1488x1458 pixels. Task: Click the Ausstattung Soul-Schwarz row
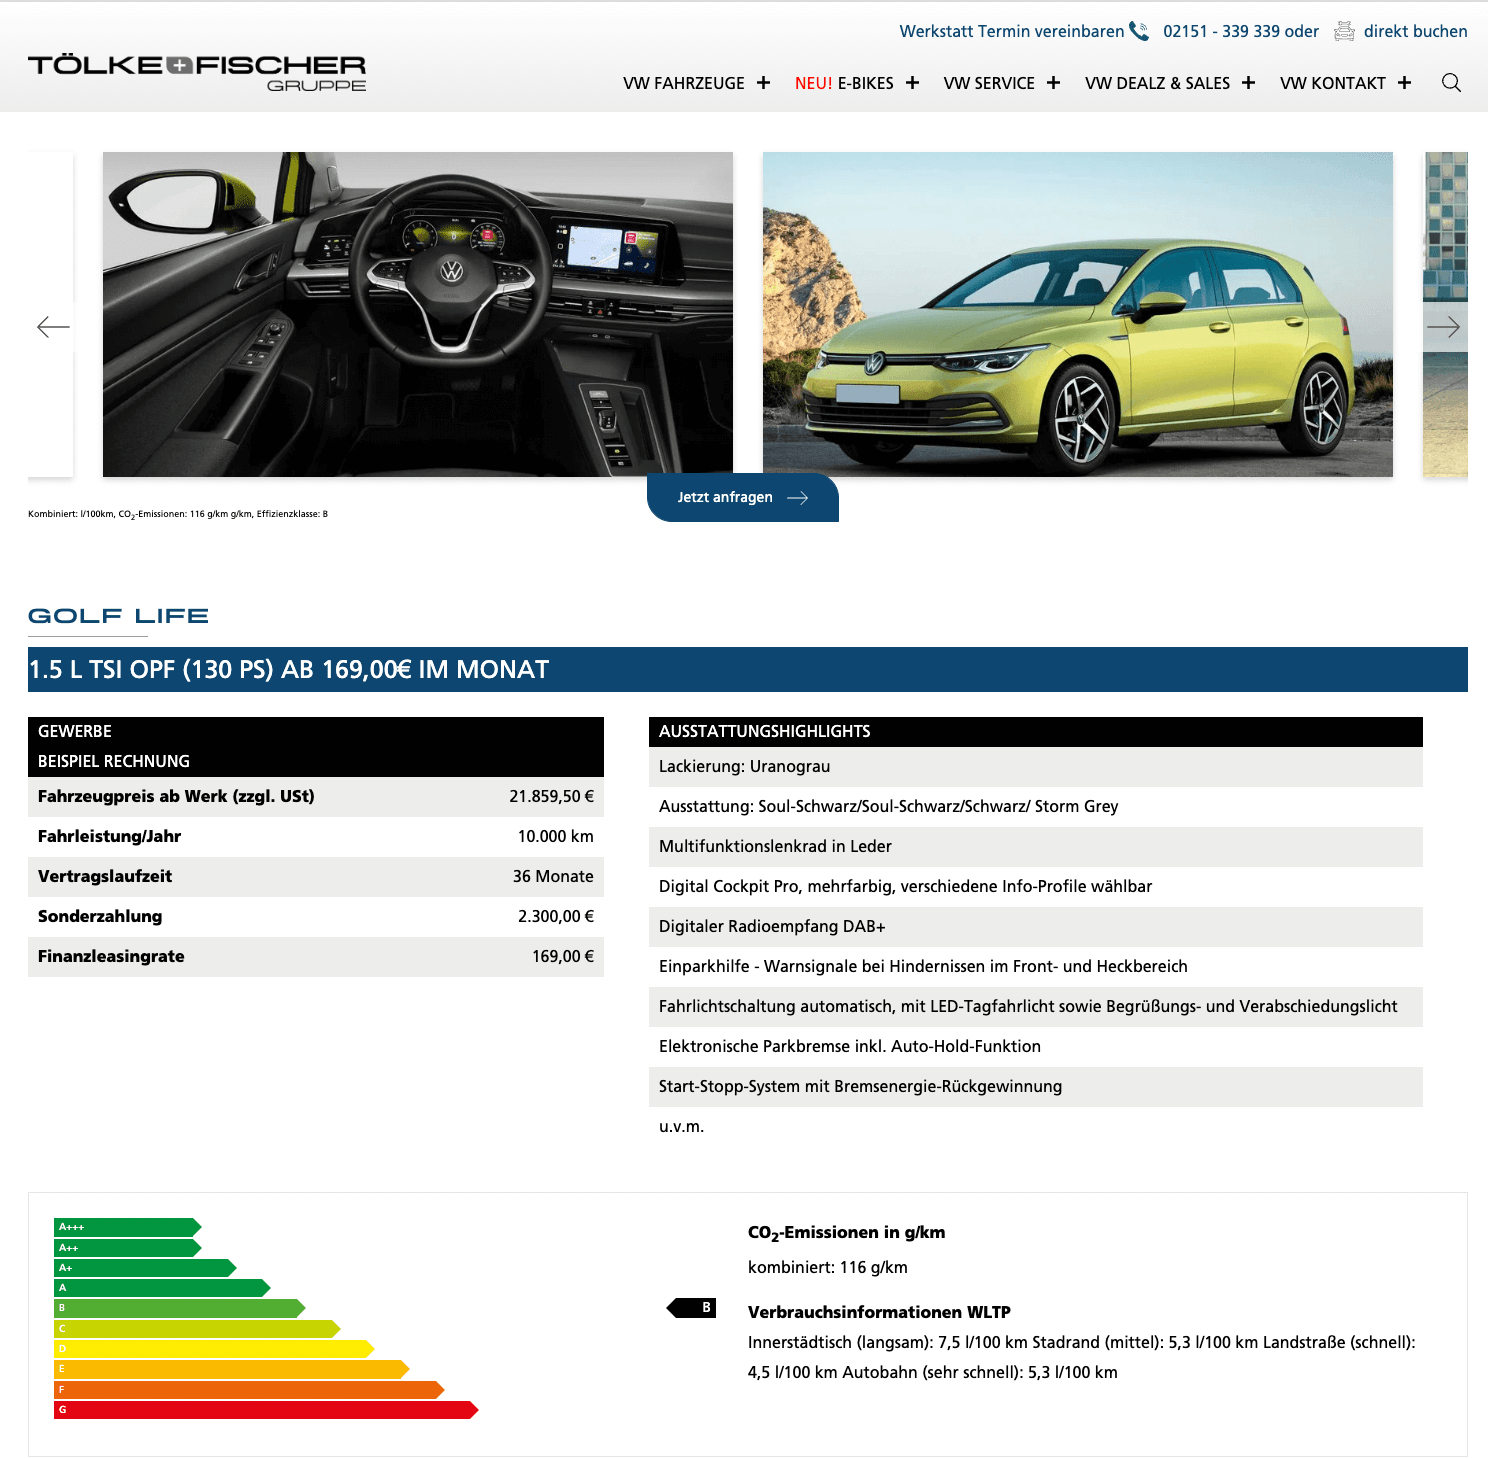coord(1036,807)
